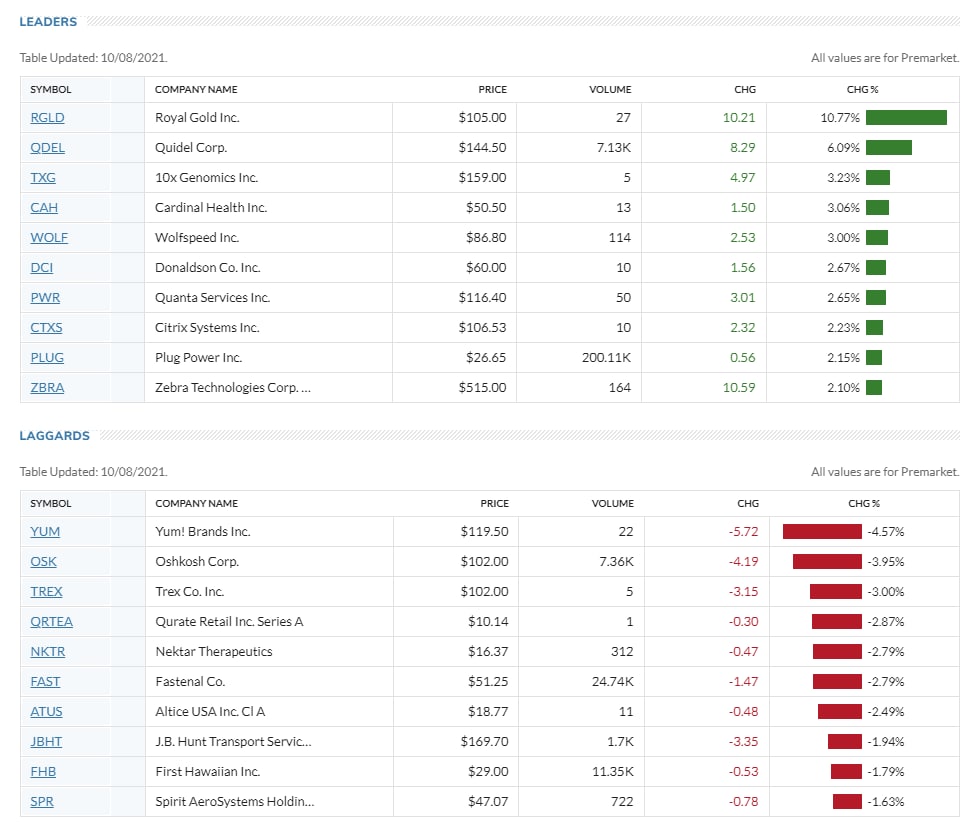Click the Laggards table CHG % column header

[864, 504]
